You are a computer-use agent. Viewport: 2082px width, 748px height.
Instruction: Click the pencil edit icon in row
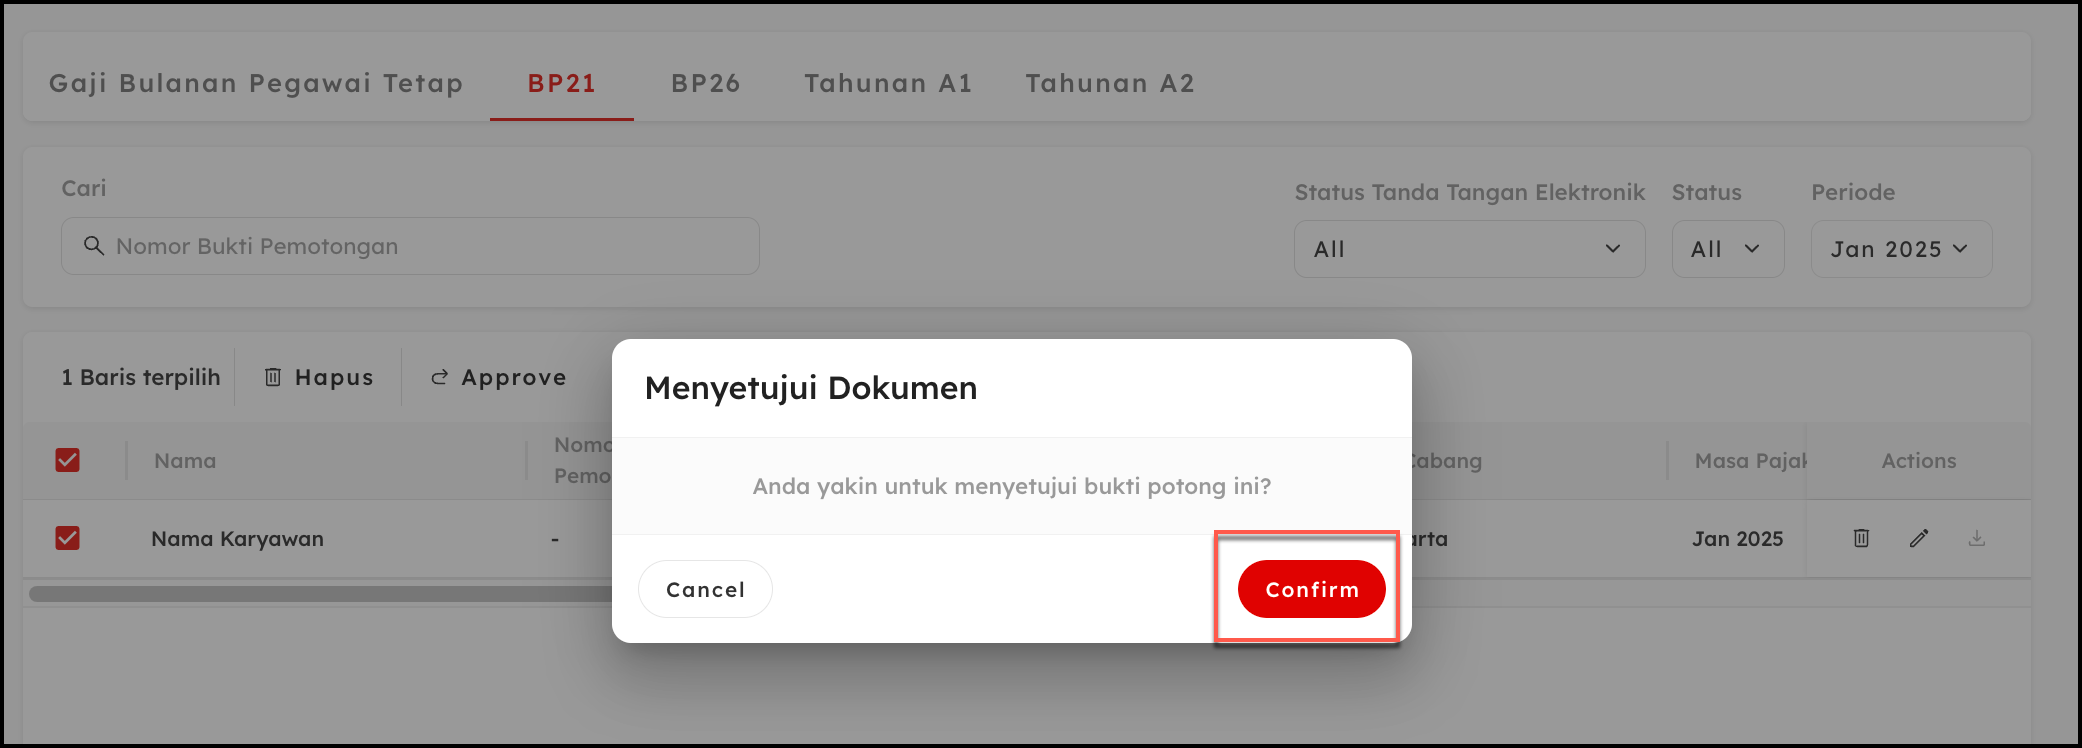tap(1918, 538)
